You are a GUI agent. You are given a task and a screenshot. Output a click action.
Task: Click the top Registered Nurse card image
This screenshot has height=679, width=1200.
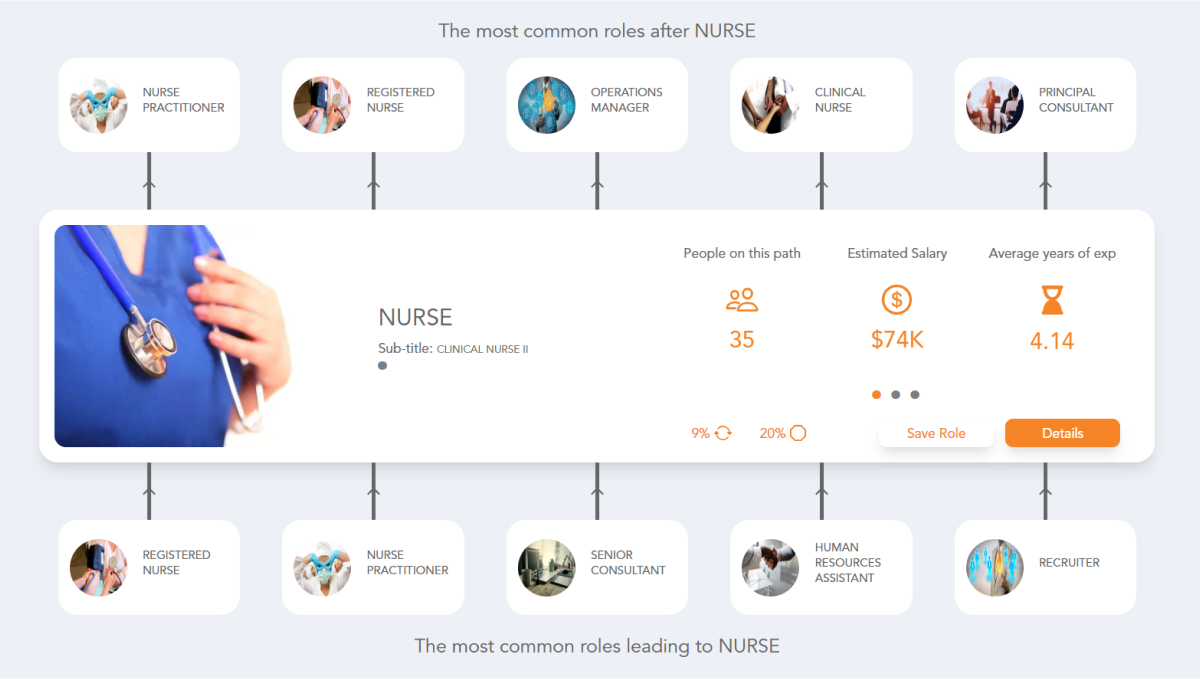click(x=323, y=104)
